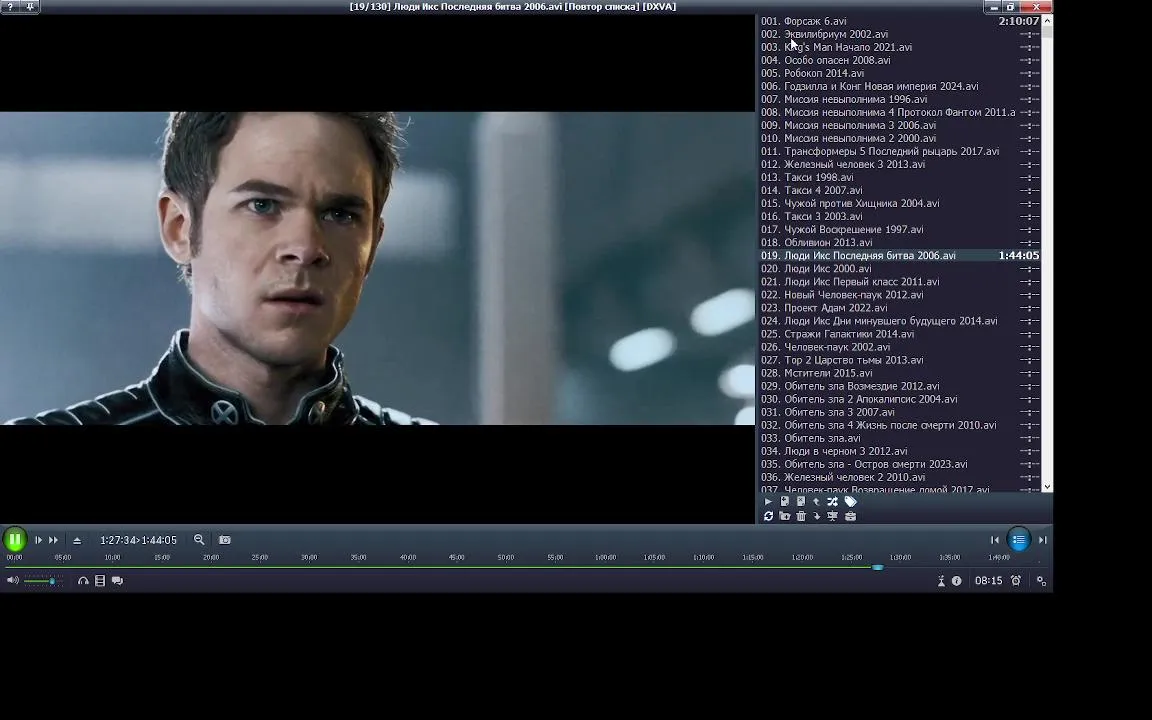Select 020. Люди Икс 2000.avi
The height and width of the screenshot is (720, 1152).
click(899, 269)
